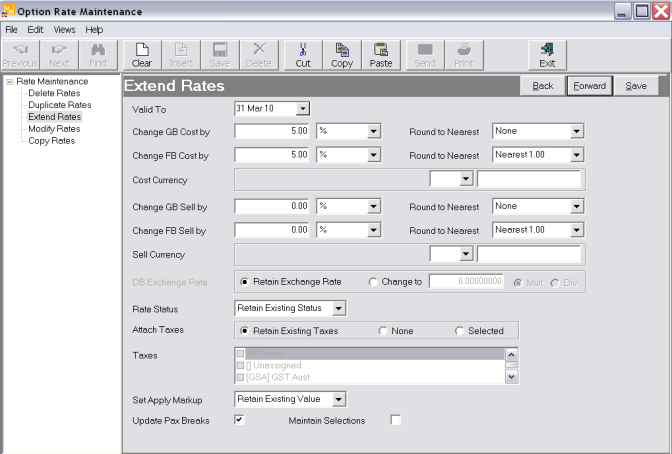Open the GB Sell percent unit dropdown
This screenshot has height=454, width=672.
point(373,207)
